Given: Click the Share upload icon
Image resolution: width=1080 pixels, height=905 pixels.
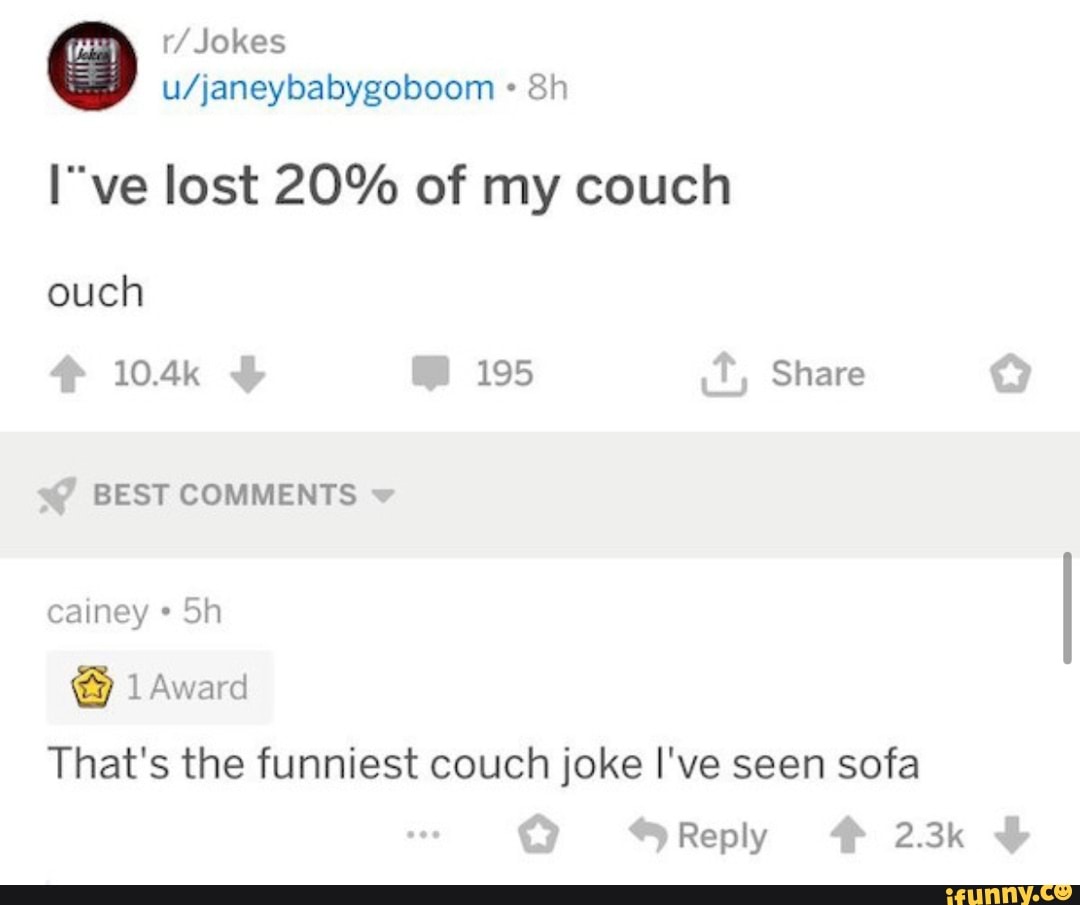Looking at the screenshot, I should click(722, 373).
